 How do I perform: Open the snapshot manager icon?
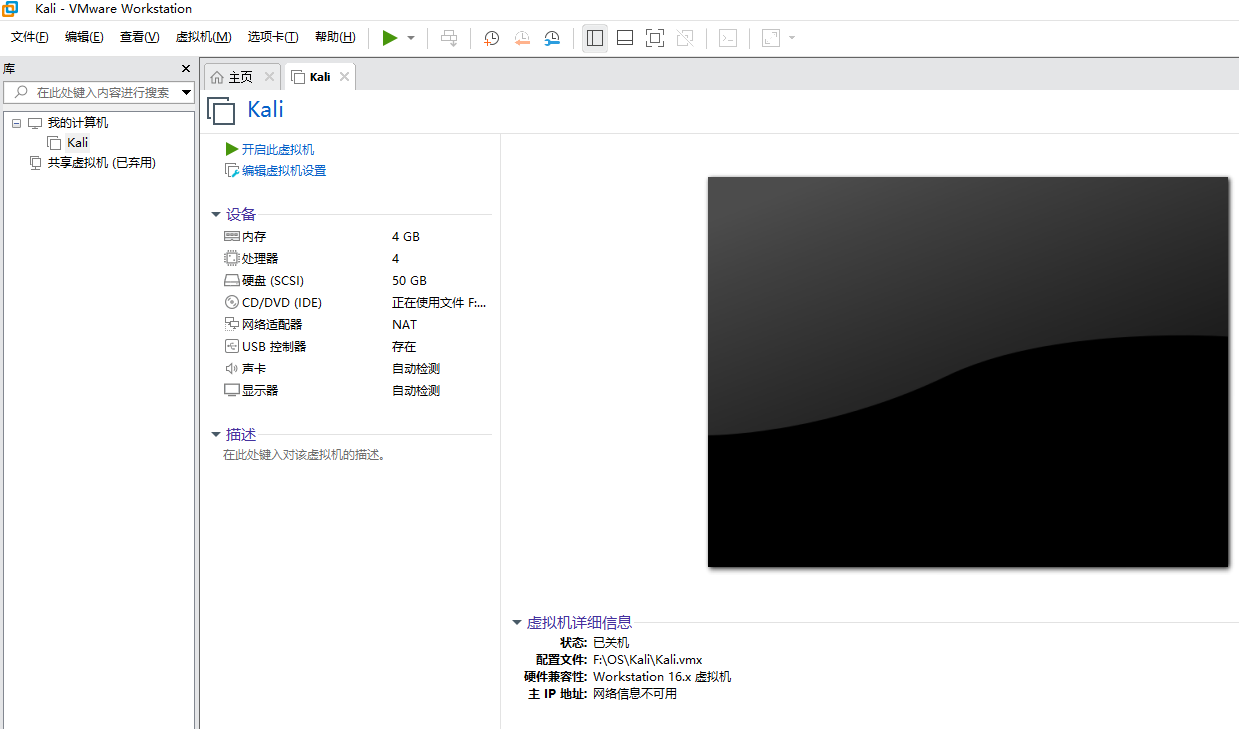click(x=552, y=38)
